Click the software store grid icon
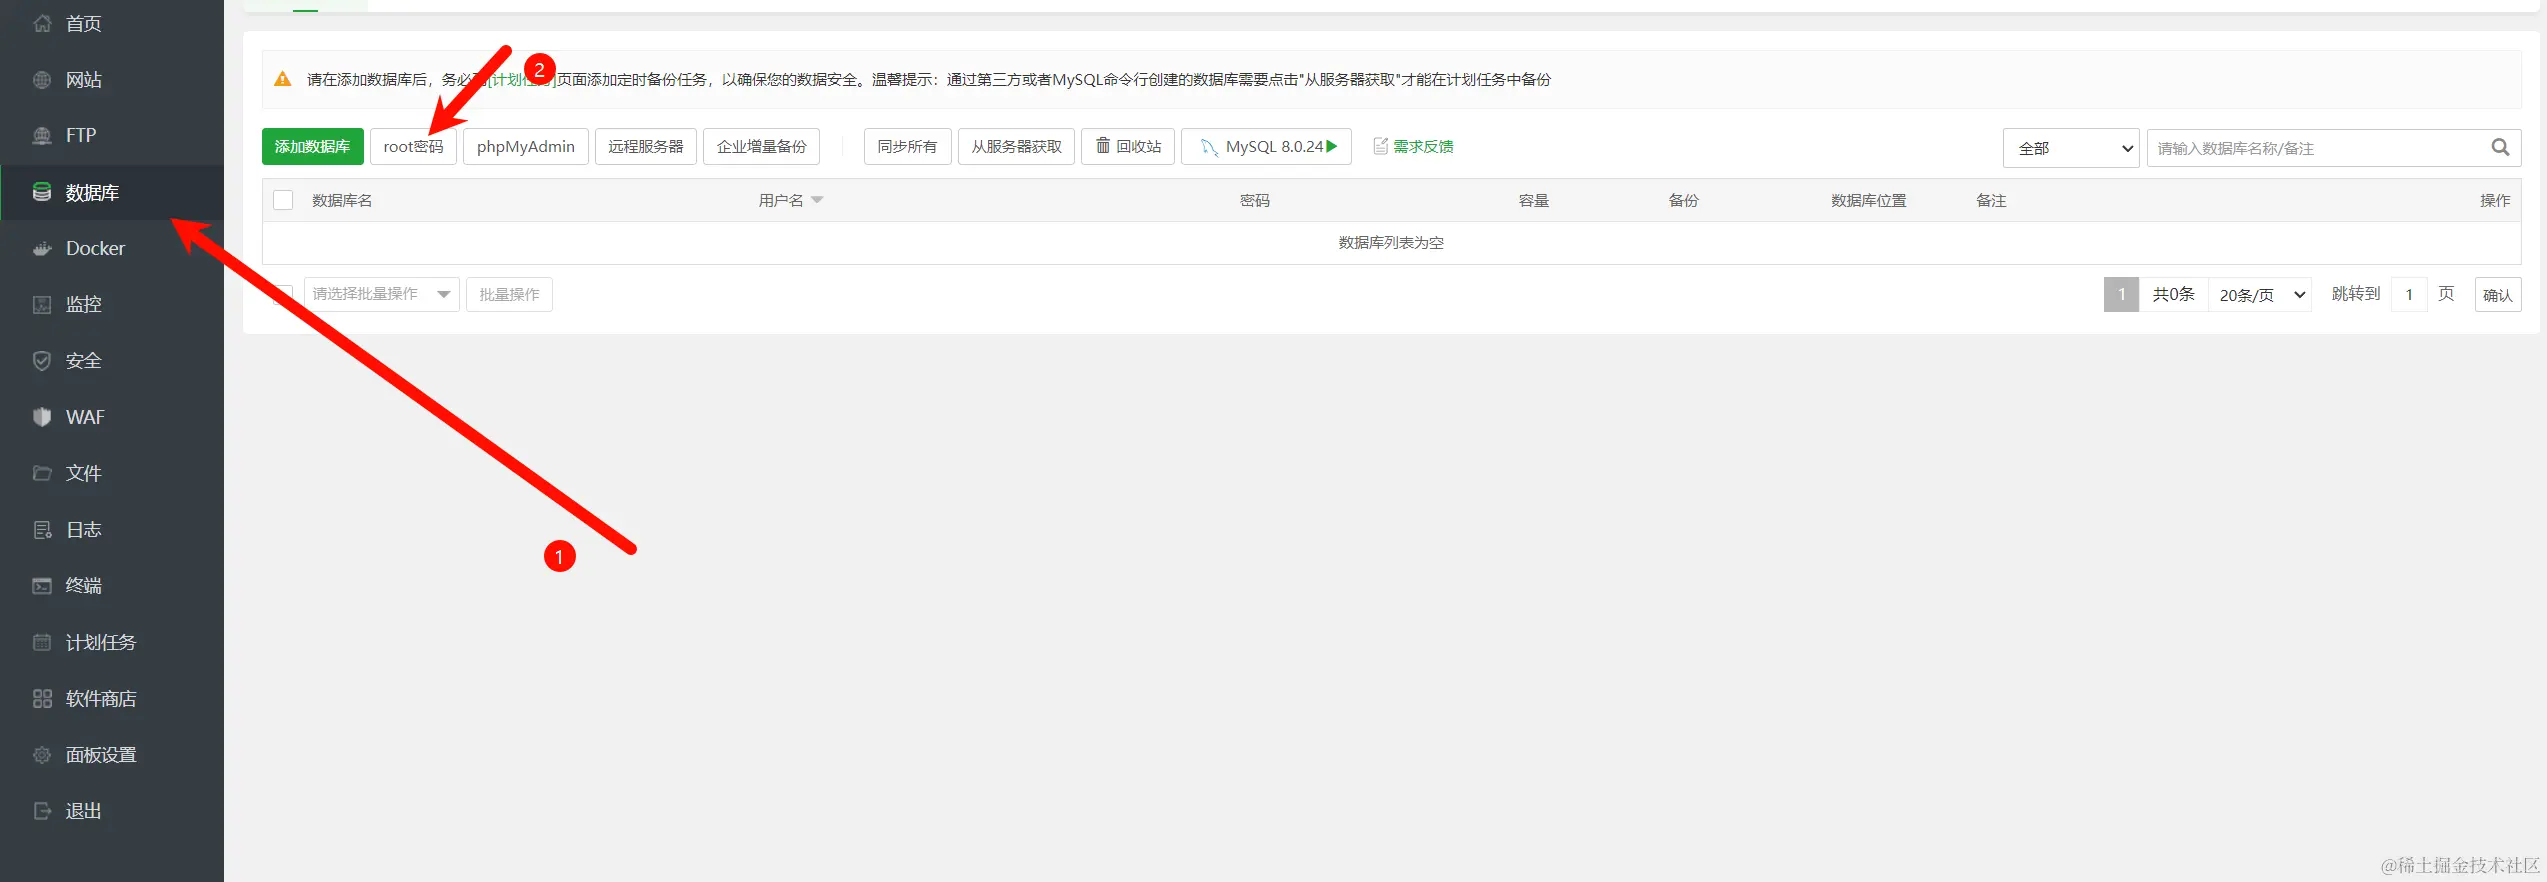Viewport: 2547px width, 882px height. (42, 698)
